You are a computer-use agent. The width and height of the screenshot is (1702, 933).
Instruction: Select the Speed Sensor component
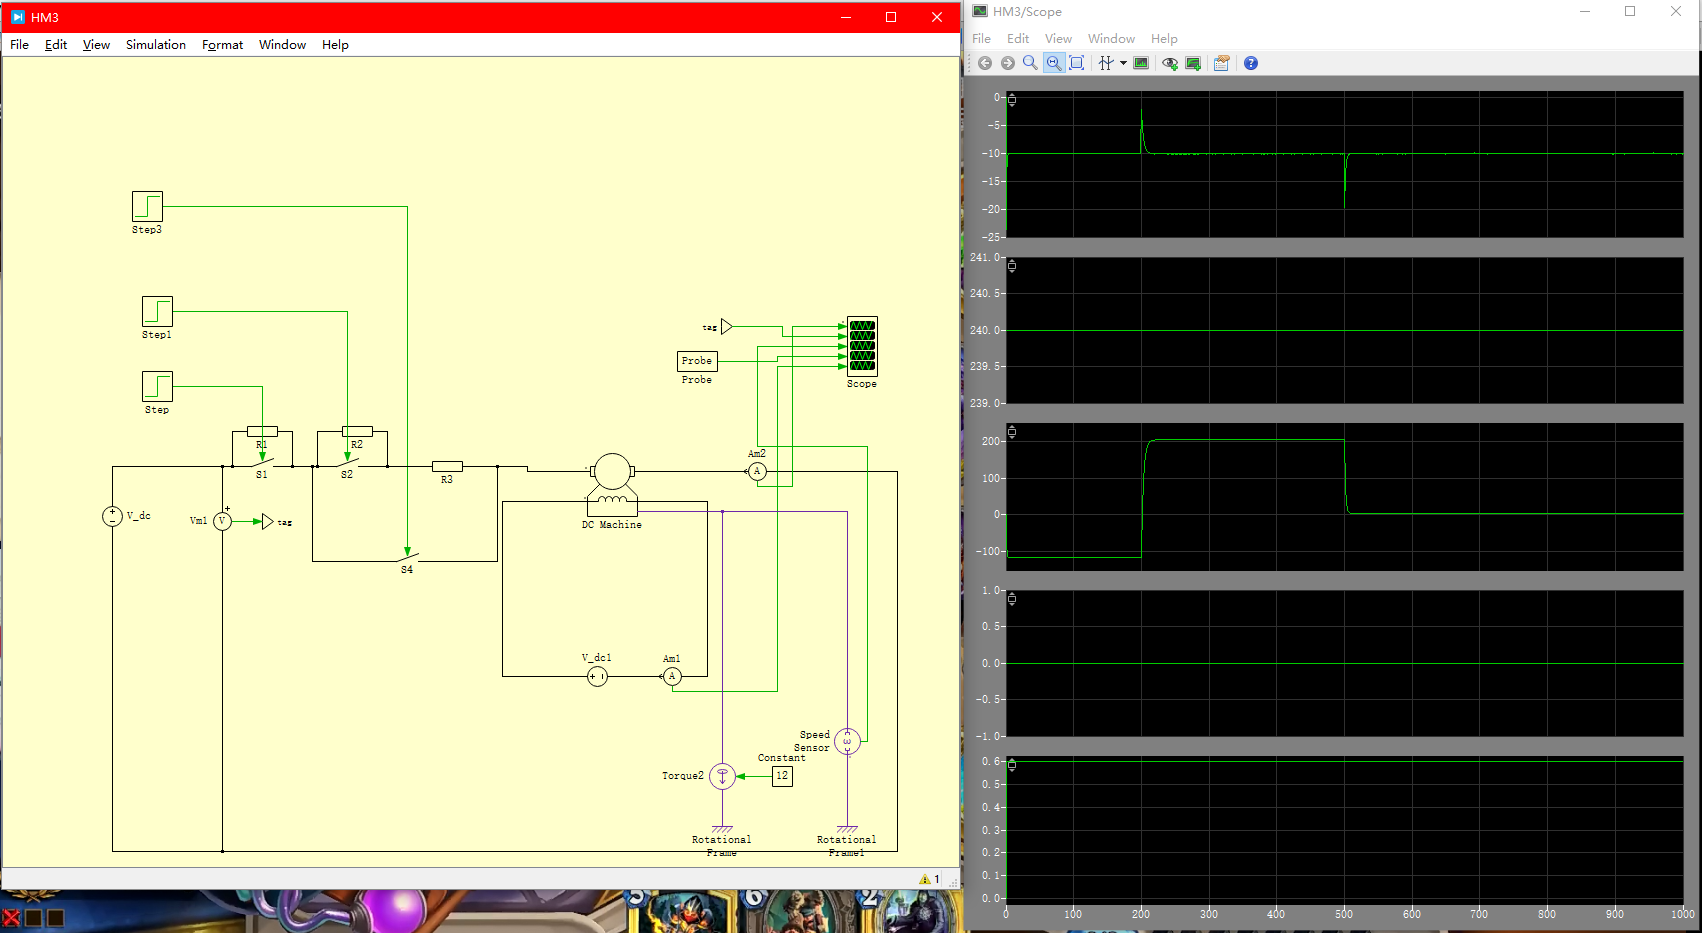[x=847, y=741]
